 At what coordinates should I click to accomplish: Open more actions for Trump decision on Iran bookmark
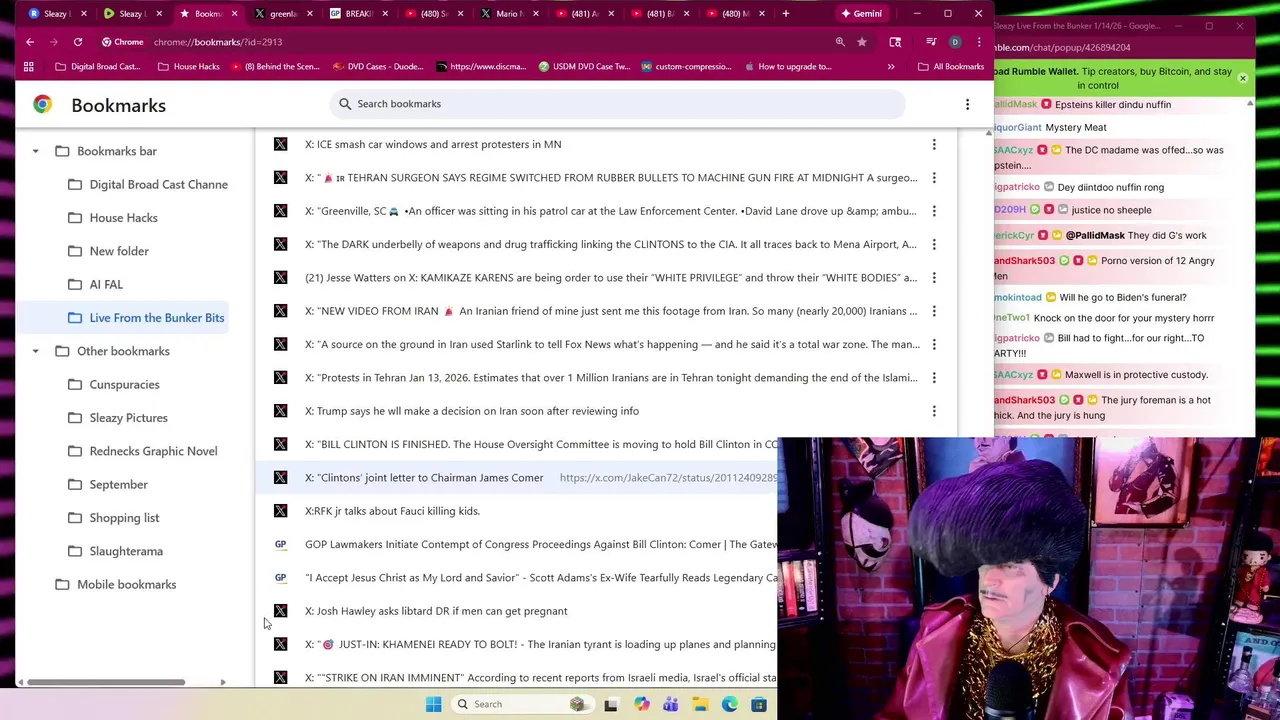[934, 411]
